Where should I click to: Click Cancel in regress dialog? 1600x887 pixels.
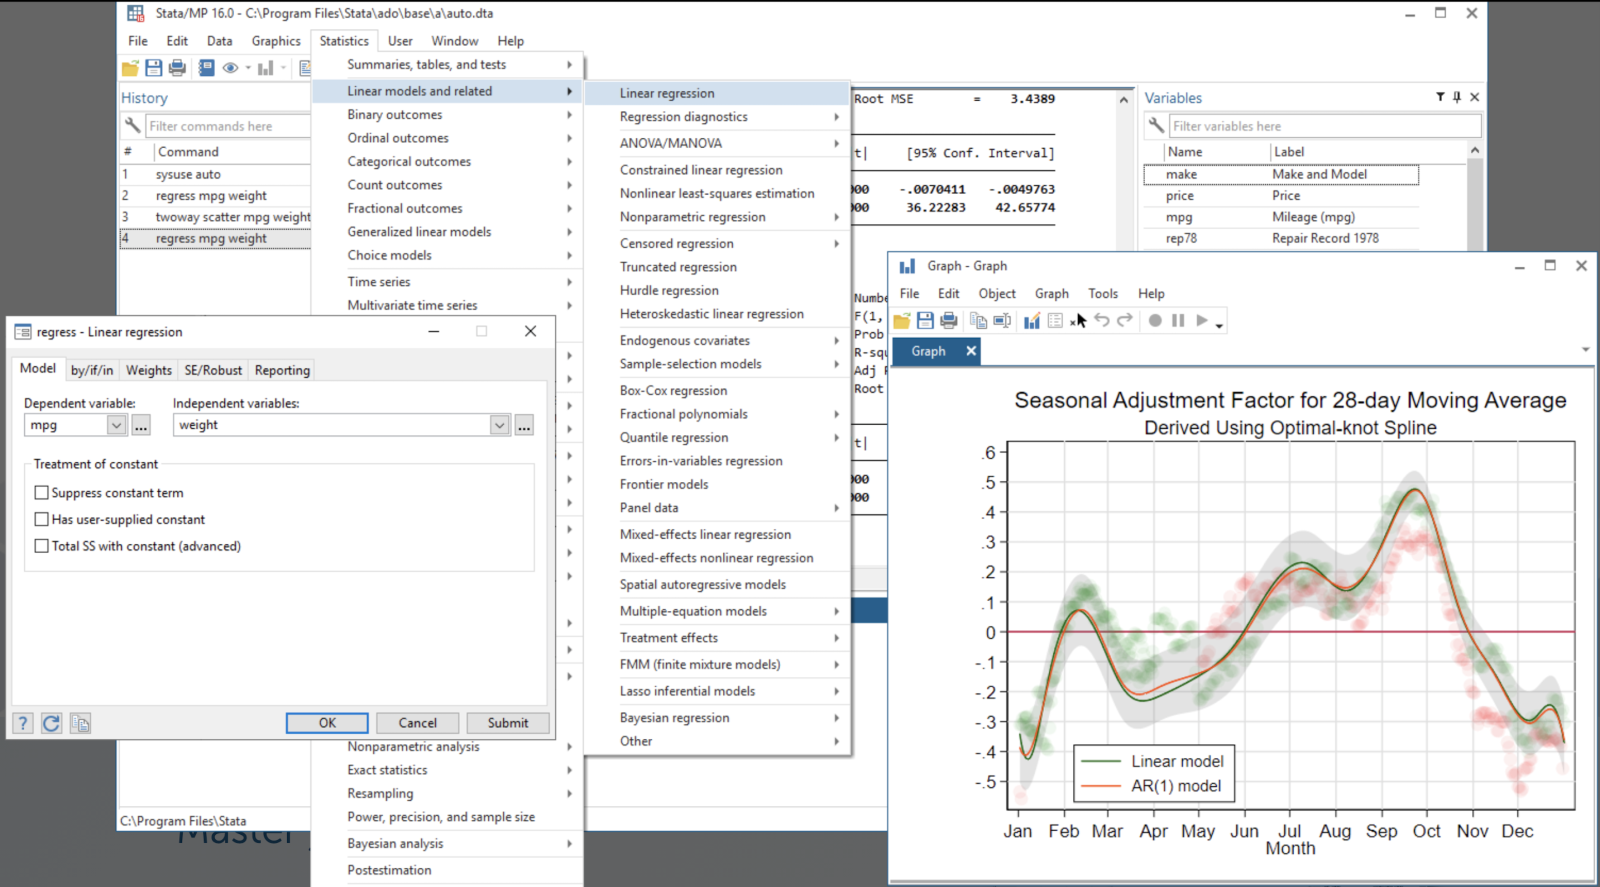[418, 723]
